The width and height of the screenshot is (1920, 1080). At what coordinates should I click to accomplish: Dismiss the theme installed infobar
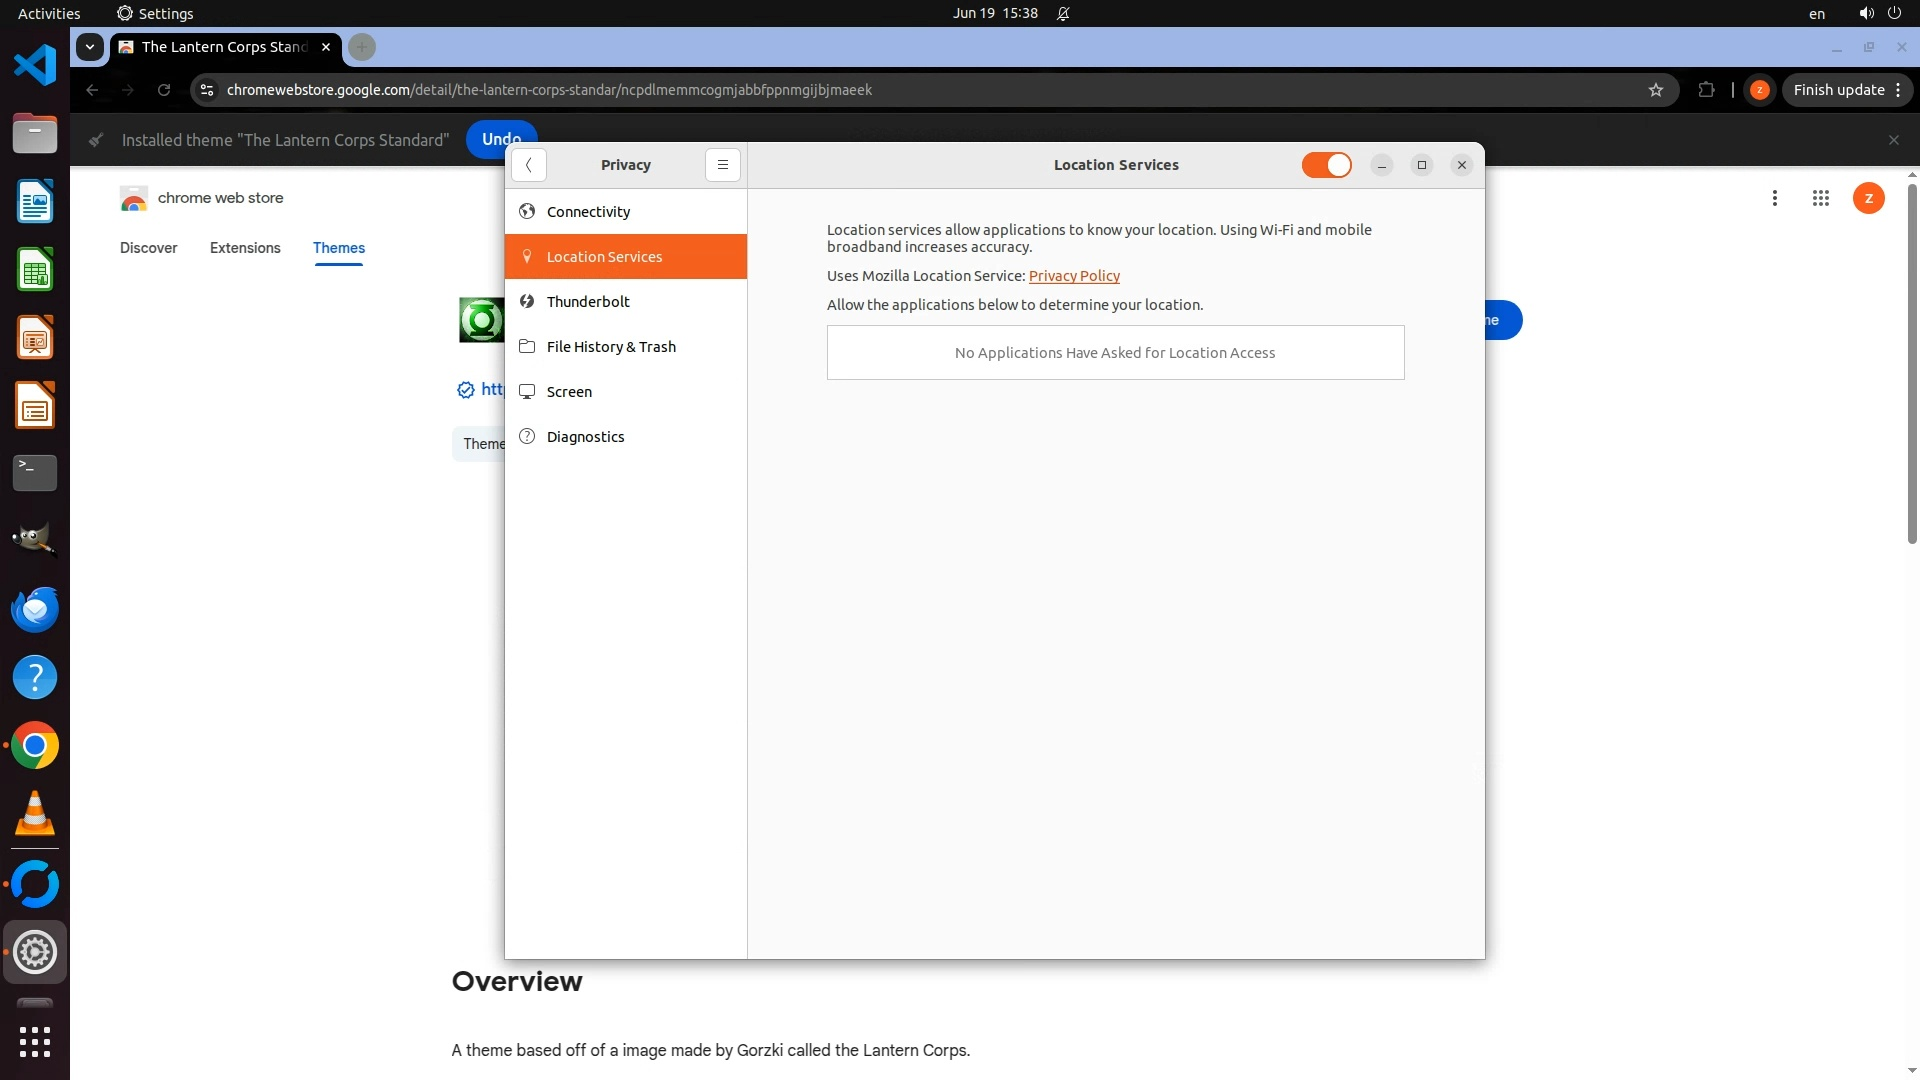(1893, 140)
